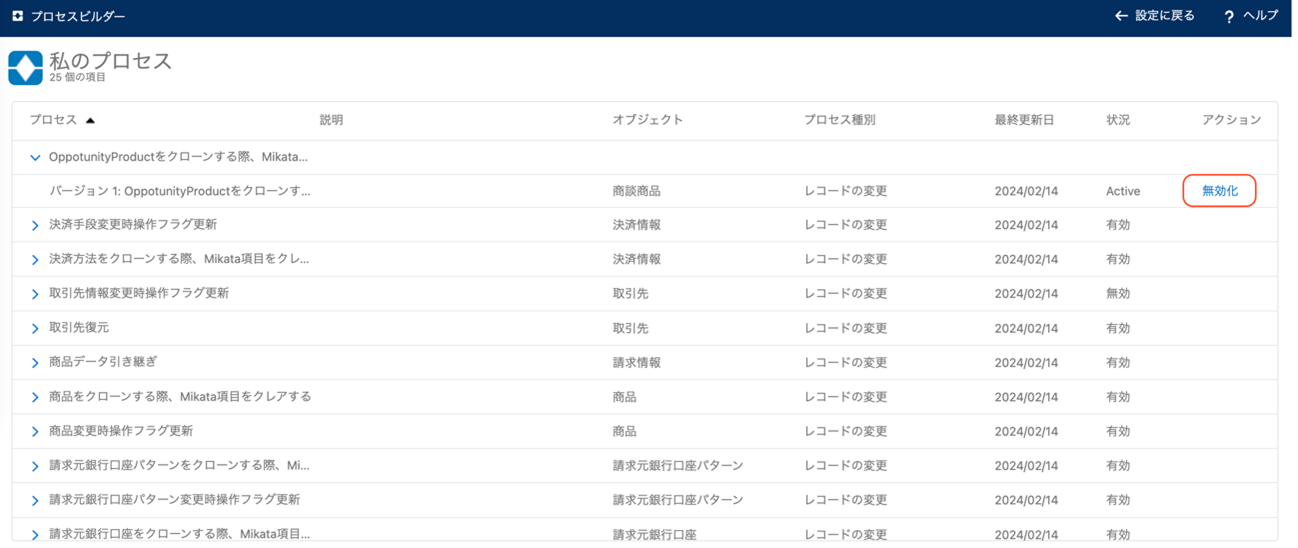Image resolution: width=1298 pixels, height=548 pixels.
Task: Go back via 設定に戻る link
Action: point(1164,16)
